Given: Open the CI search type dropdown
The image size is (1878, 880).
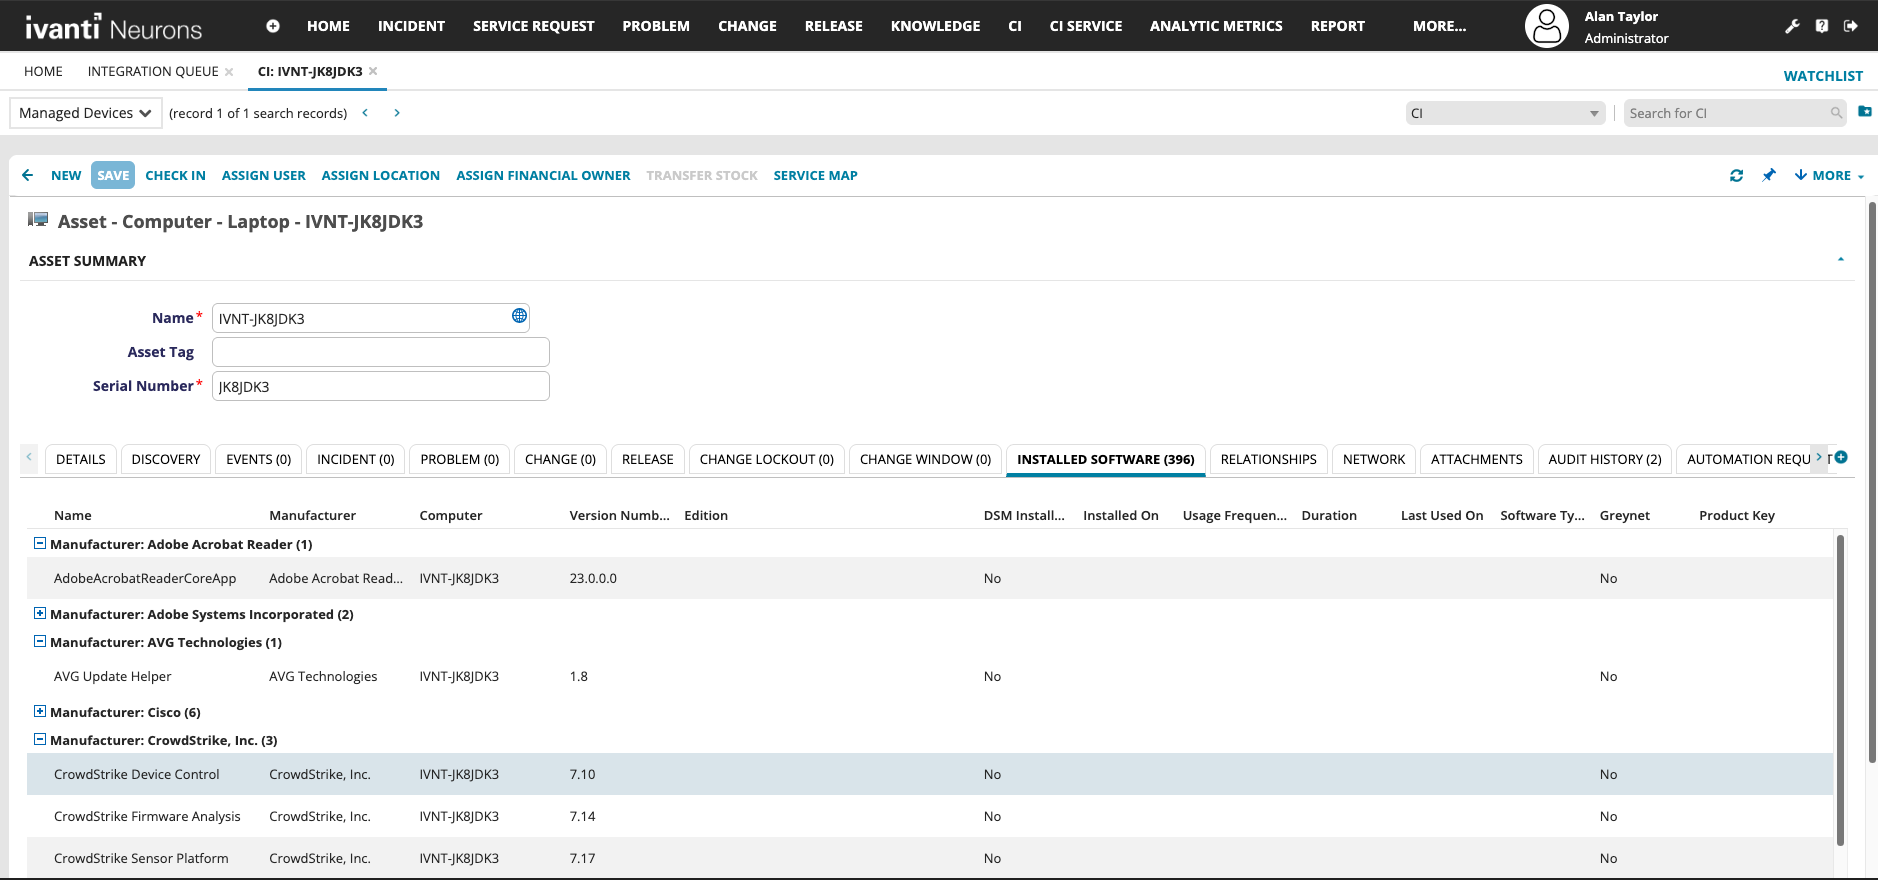Looking at the screenshot, I should (x=1504, y=113).
